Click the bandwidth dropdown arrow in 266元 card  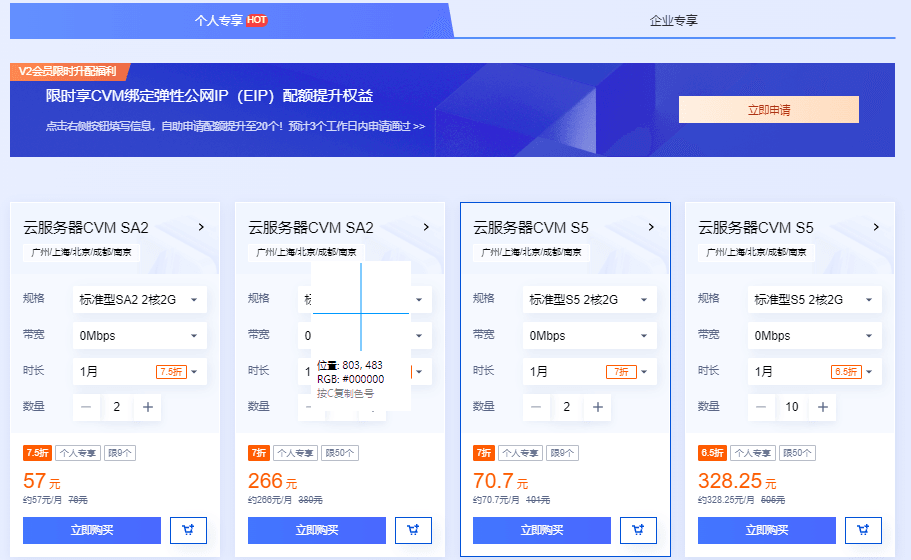(x=419, y=336)
